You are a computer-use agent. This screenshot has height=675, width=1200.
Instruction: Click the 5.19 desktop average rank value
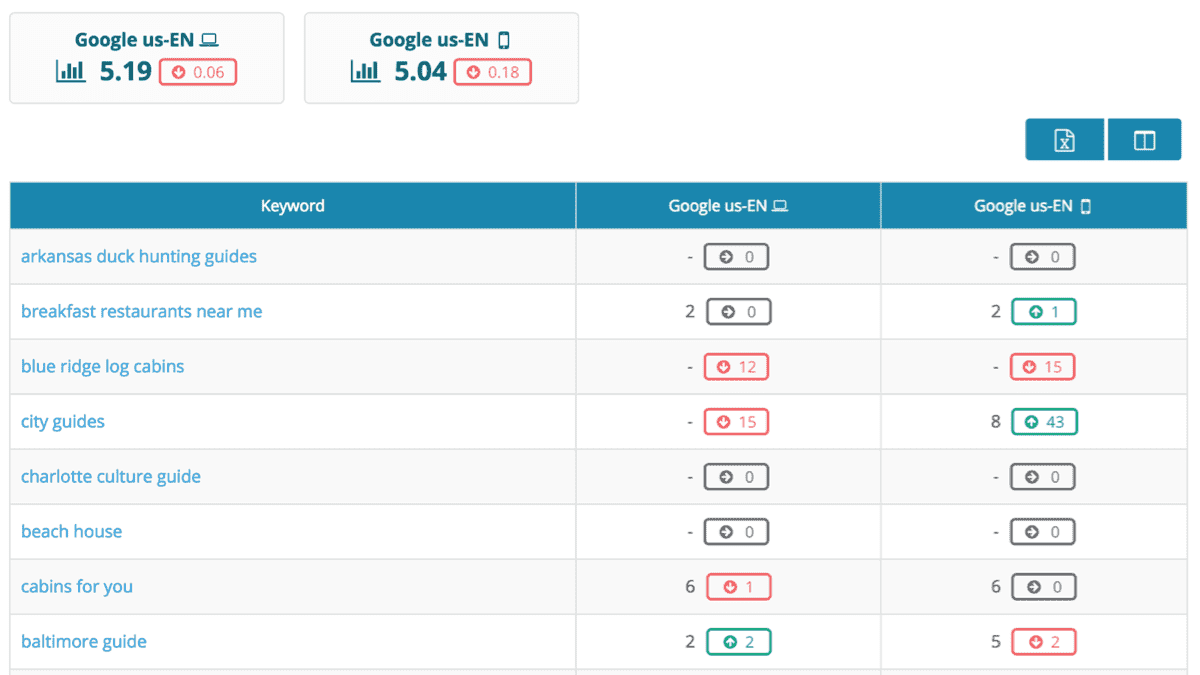126,72
